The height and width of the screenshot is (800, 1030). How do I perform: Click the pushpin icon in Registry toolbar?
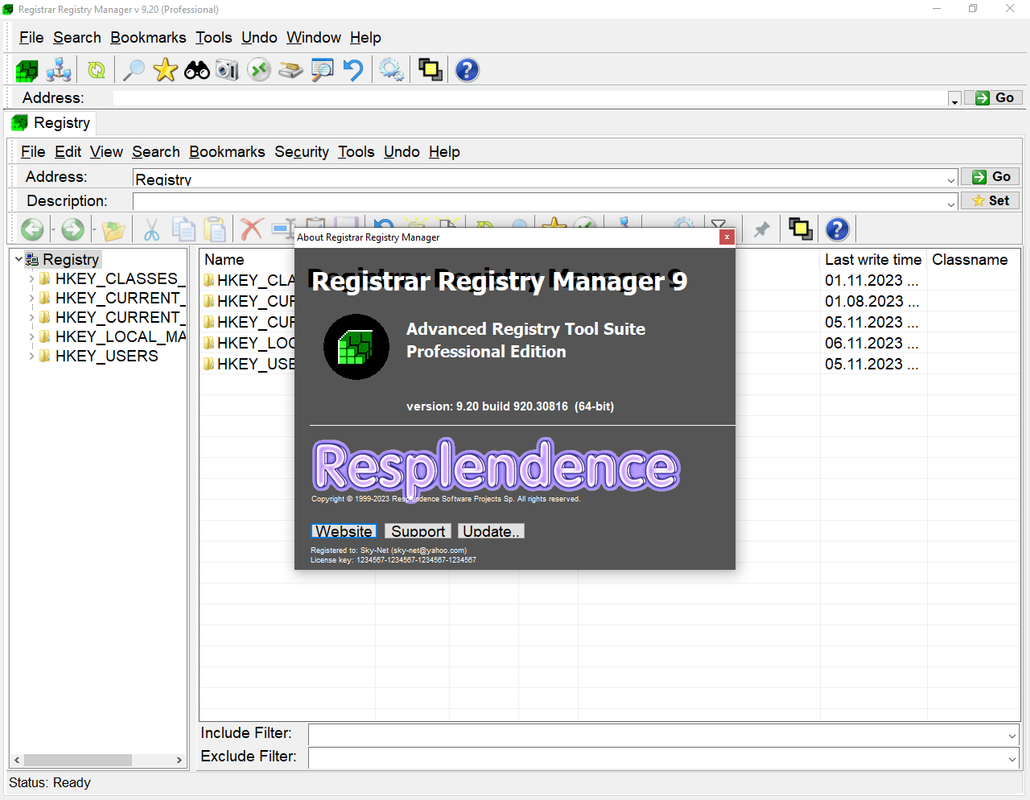pyautogui.click(x=761, y=229)
